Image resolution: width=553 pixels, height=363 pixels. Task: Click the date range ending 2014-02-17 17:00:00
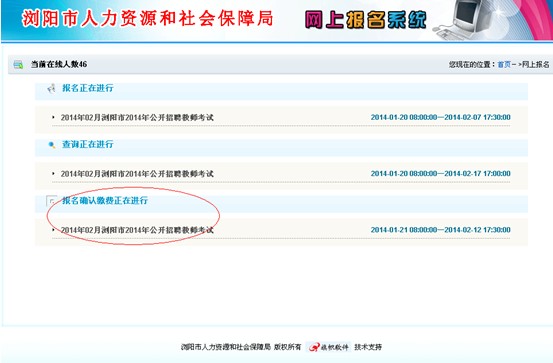click(440, 174)
